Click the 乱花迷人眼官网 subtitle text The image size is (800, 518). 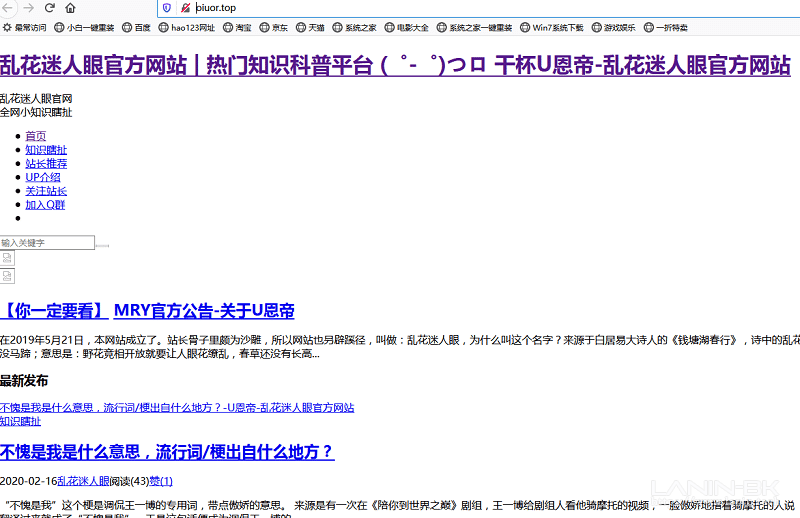36,98
